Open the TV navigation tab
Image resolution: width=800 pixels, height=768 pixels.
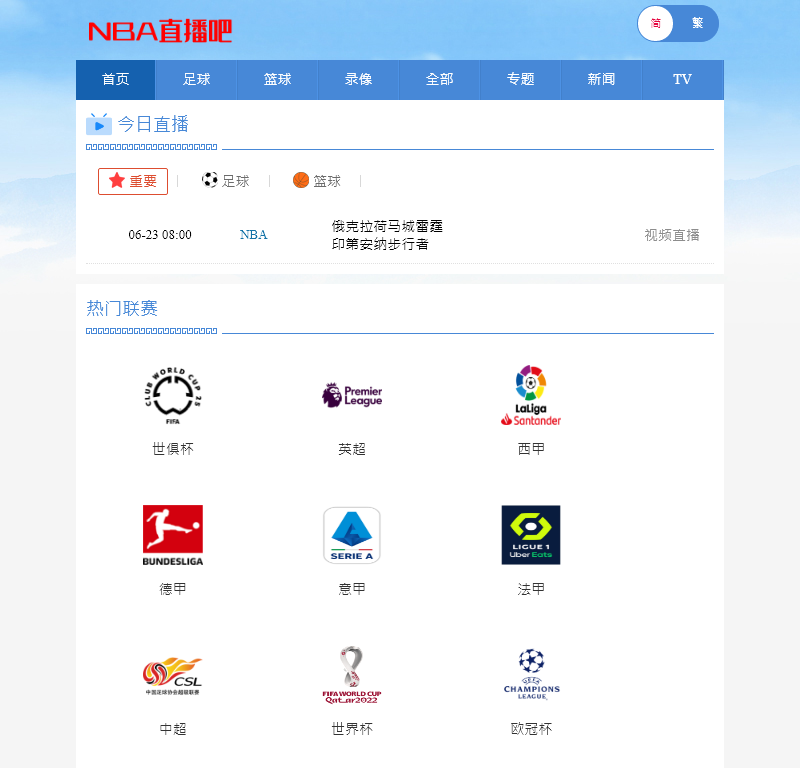tap(683, 80)
